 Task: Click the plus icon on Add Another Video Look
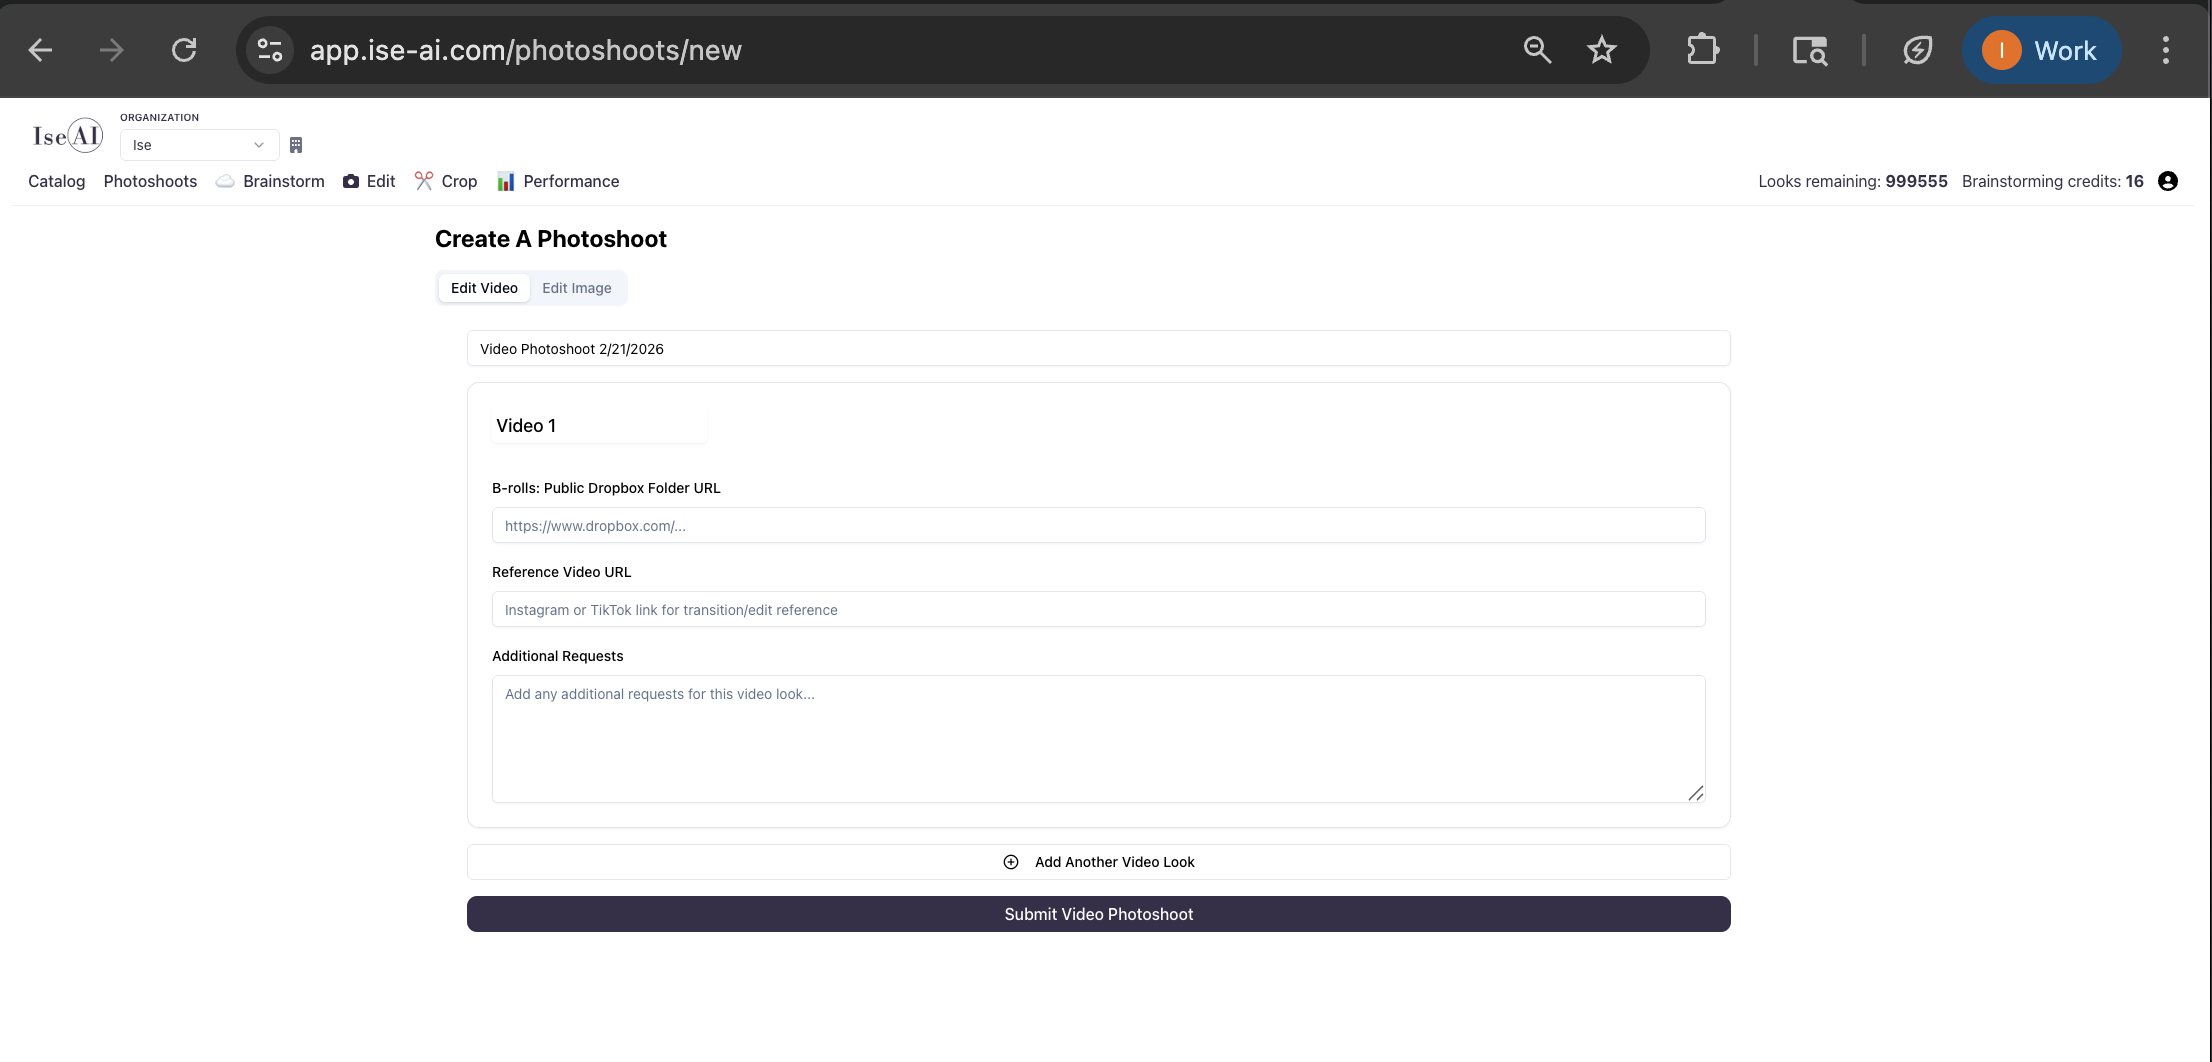[x=1010, y=861]
